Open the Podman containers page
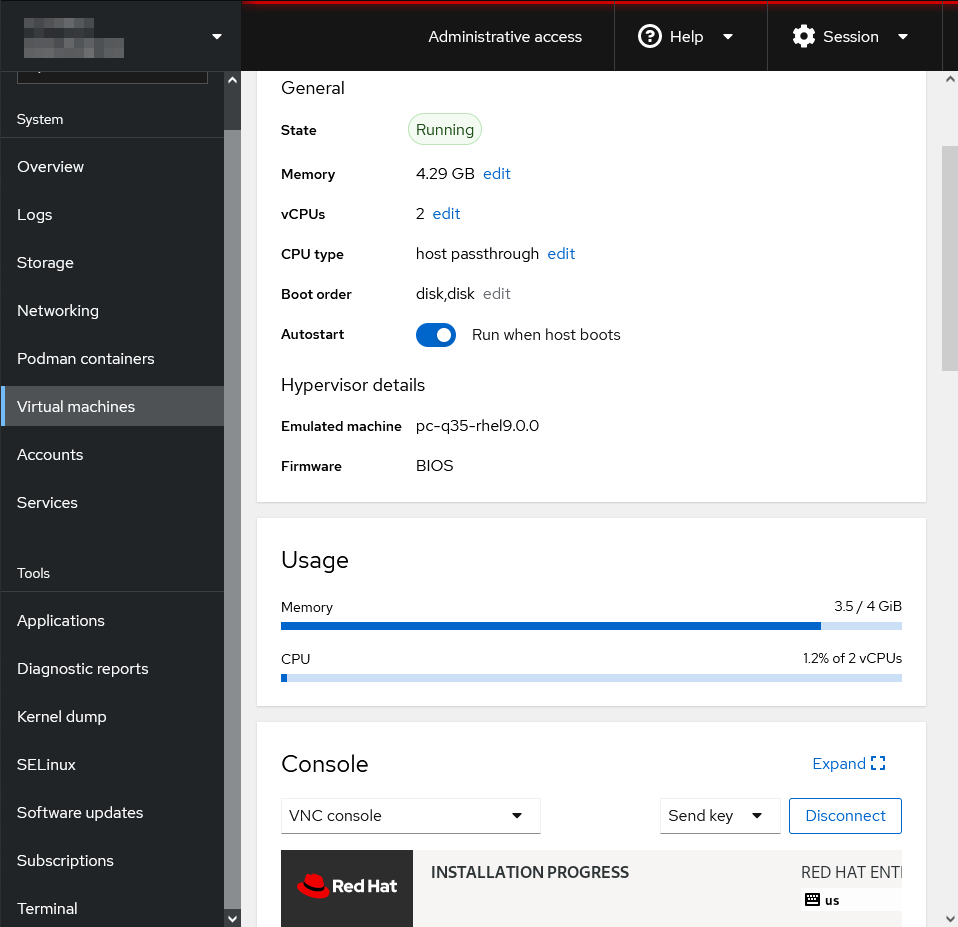Viewport: 958px width, 927px height. coord(86,359)
